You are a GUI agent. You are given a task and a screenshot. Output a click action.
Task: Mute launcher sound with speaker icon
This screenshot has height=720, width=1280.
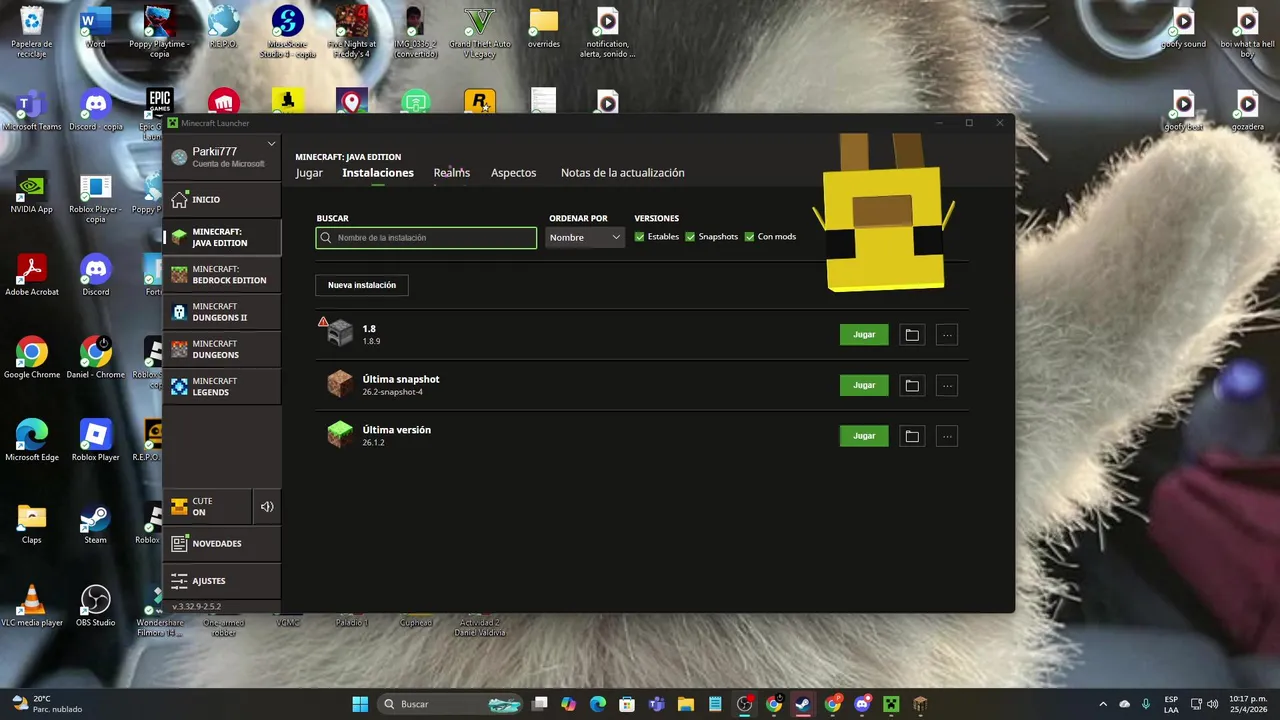pos(267,507)
